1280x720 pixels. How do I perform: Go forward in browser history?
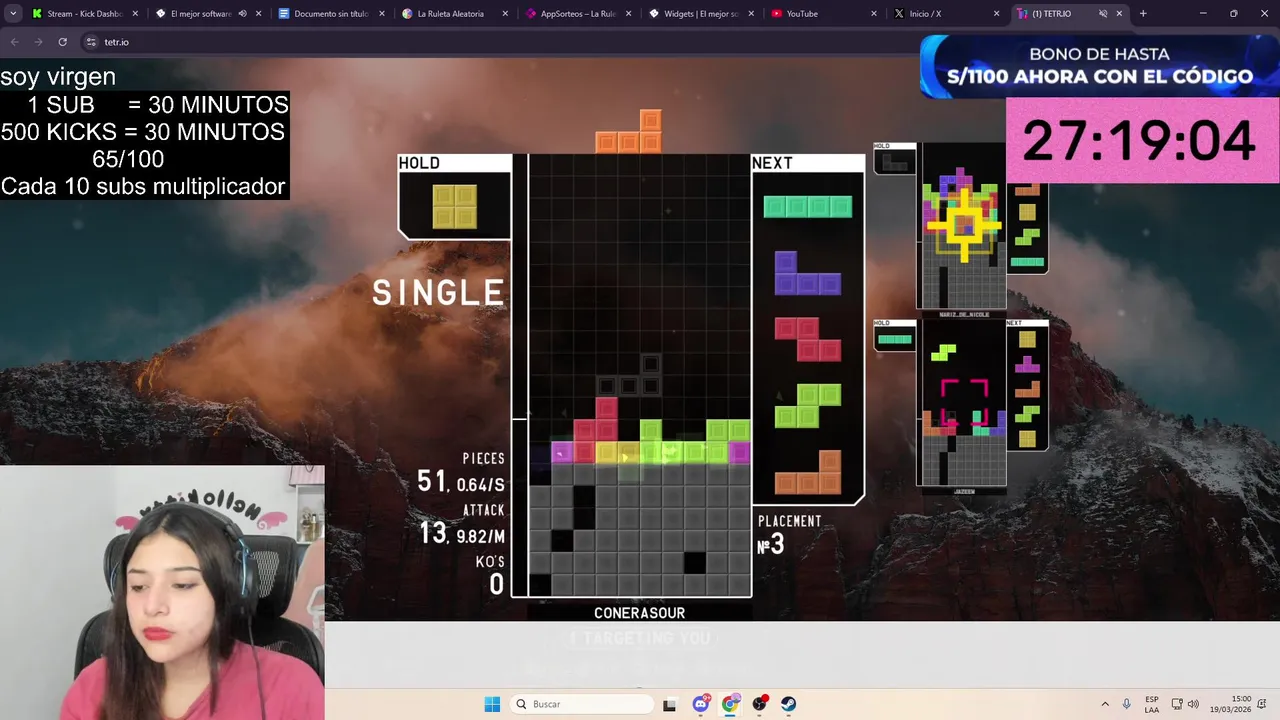(38, 42)
